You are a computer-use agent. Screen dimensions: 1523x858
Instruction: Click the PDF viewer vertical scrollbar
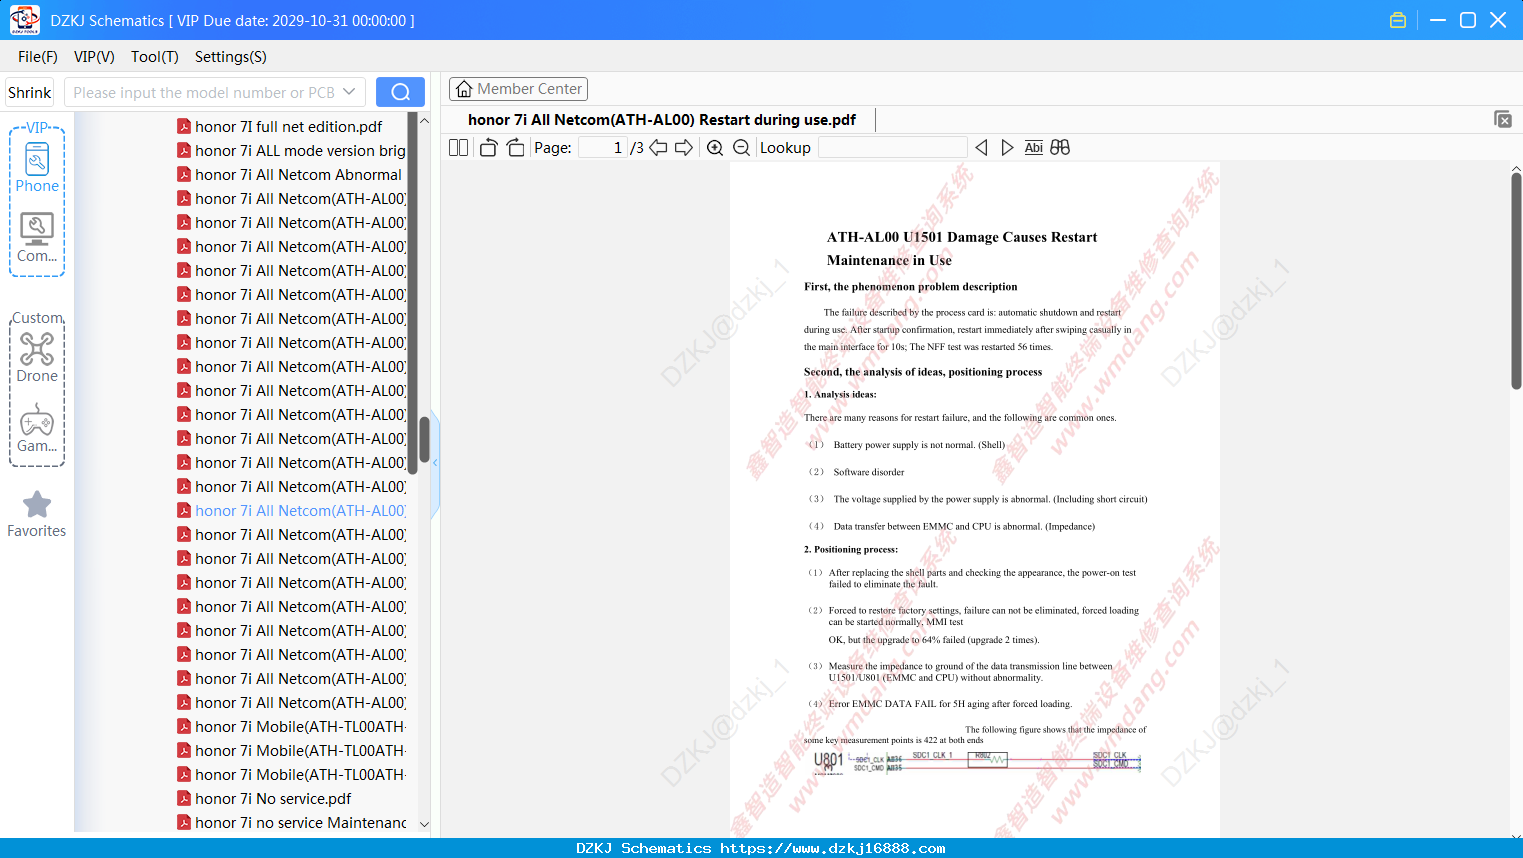click(x=1516, y=281)
